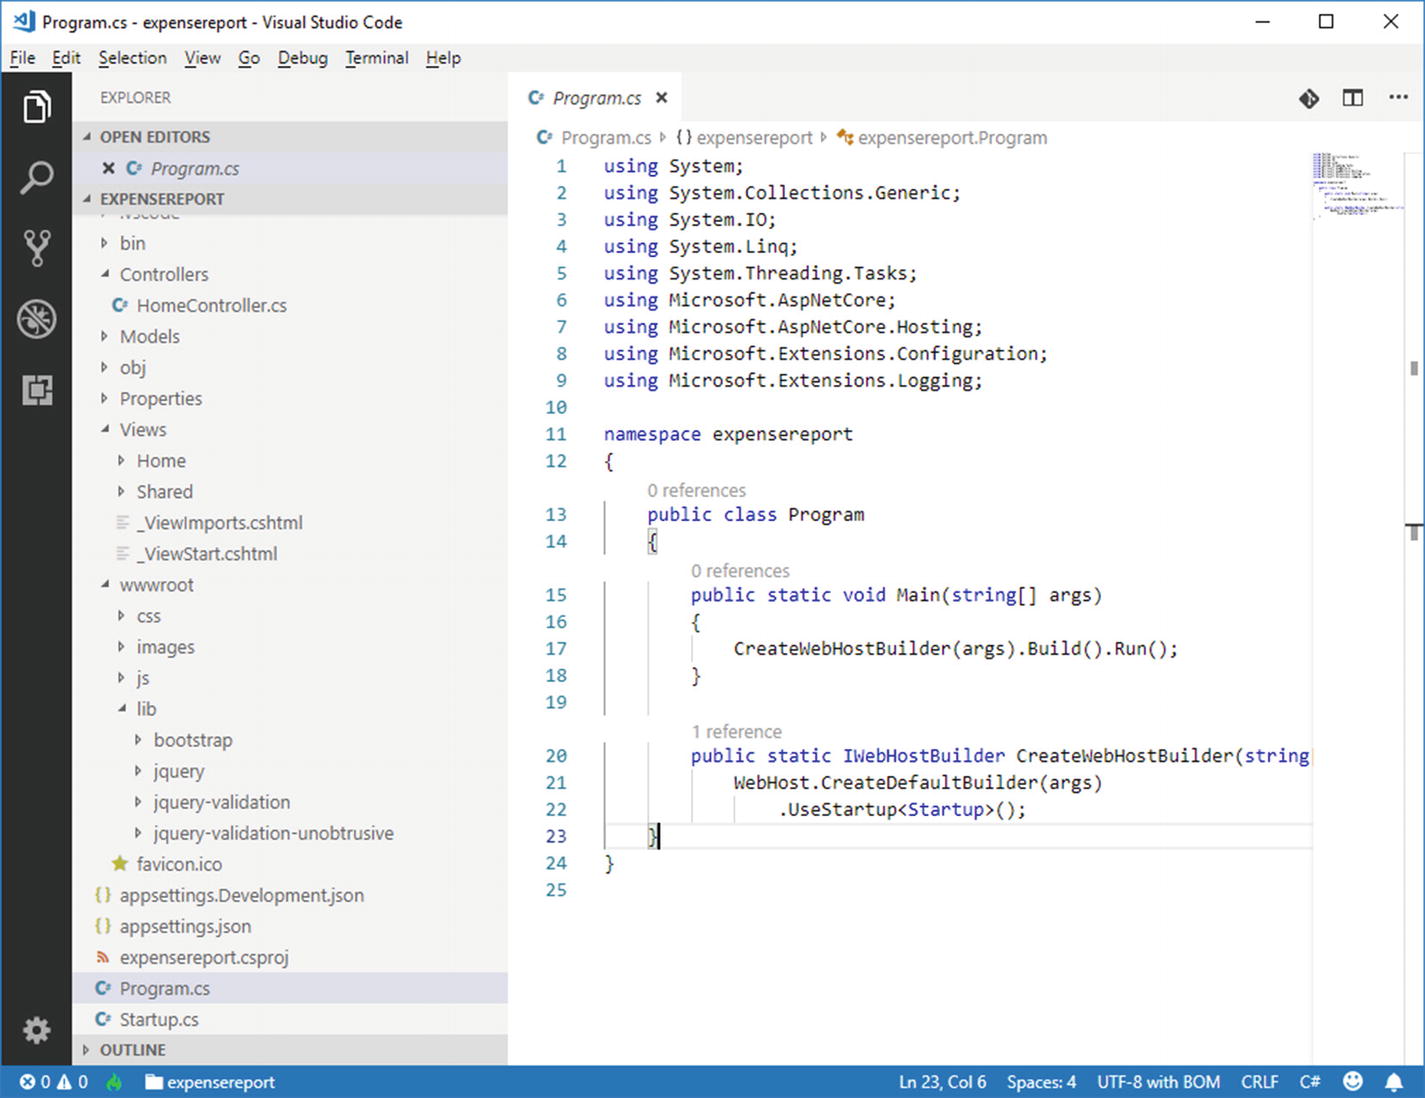This screenshot has width=1425, height=1098.
Task: Open the Source Control view
Action: [x=36, y=248]
